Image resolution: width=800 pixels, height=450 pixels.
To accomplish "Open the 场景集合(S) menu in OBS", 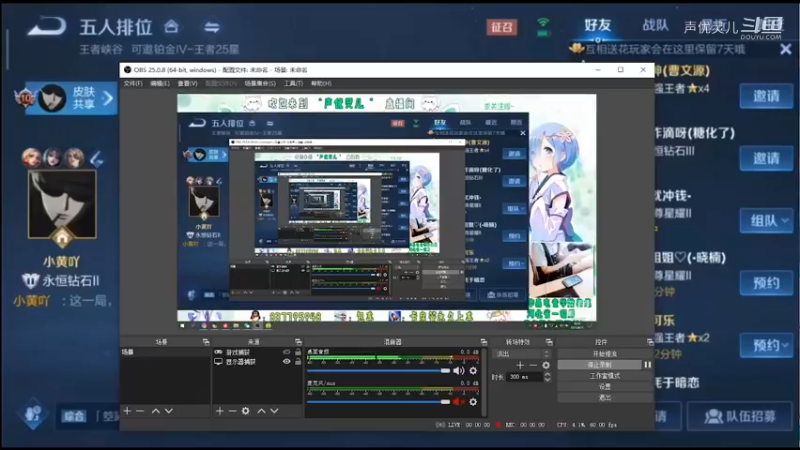I will 260,83.
